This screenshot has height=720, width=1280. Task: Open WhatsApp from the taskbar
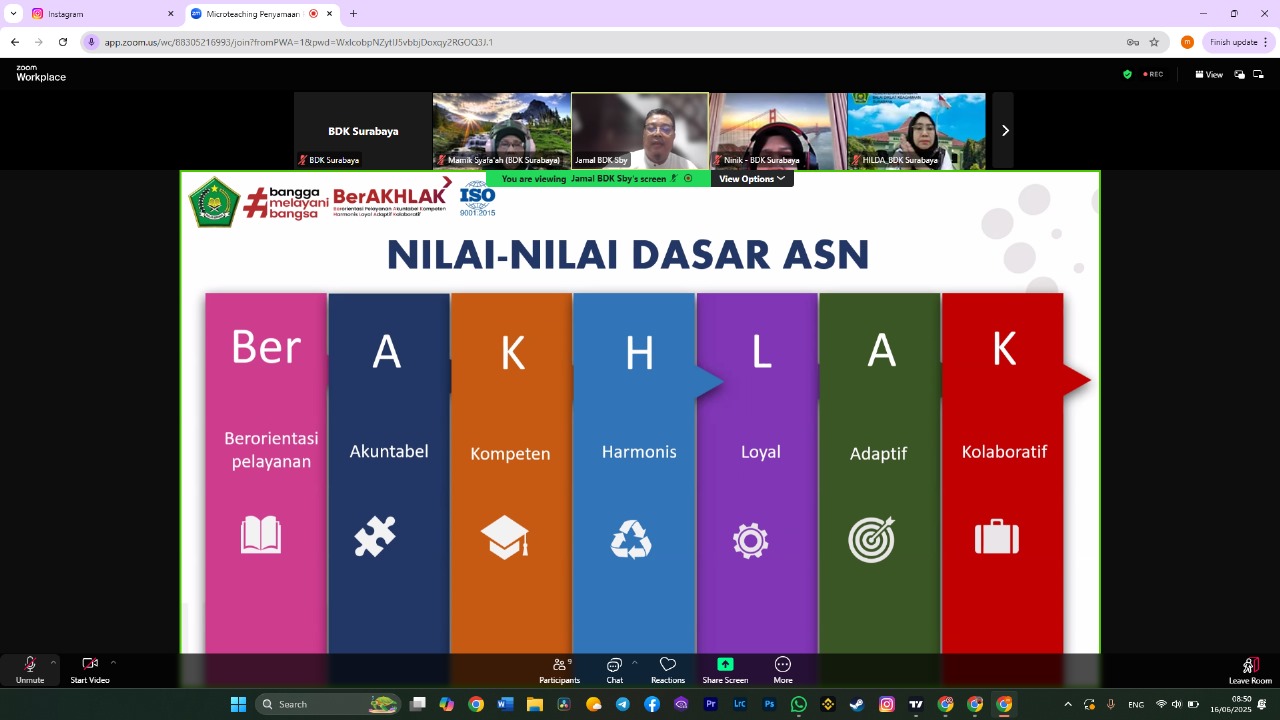(x=798, y=704)
